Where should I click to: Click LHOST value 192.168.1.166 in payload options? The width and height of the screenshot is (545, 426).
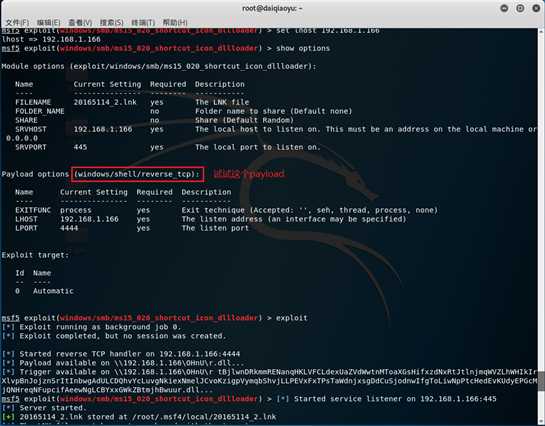point(89,219)
